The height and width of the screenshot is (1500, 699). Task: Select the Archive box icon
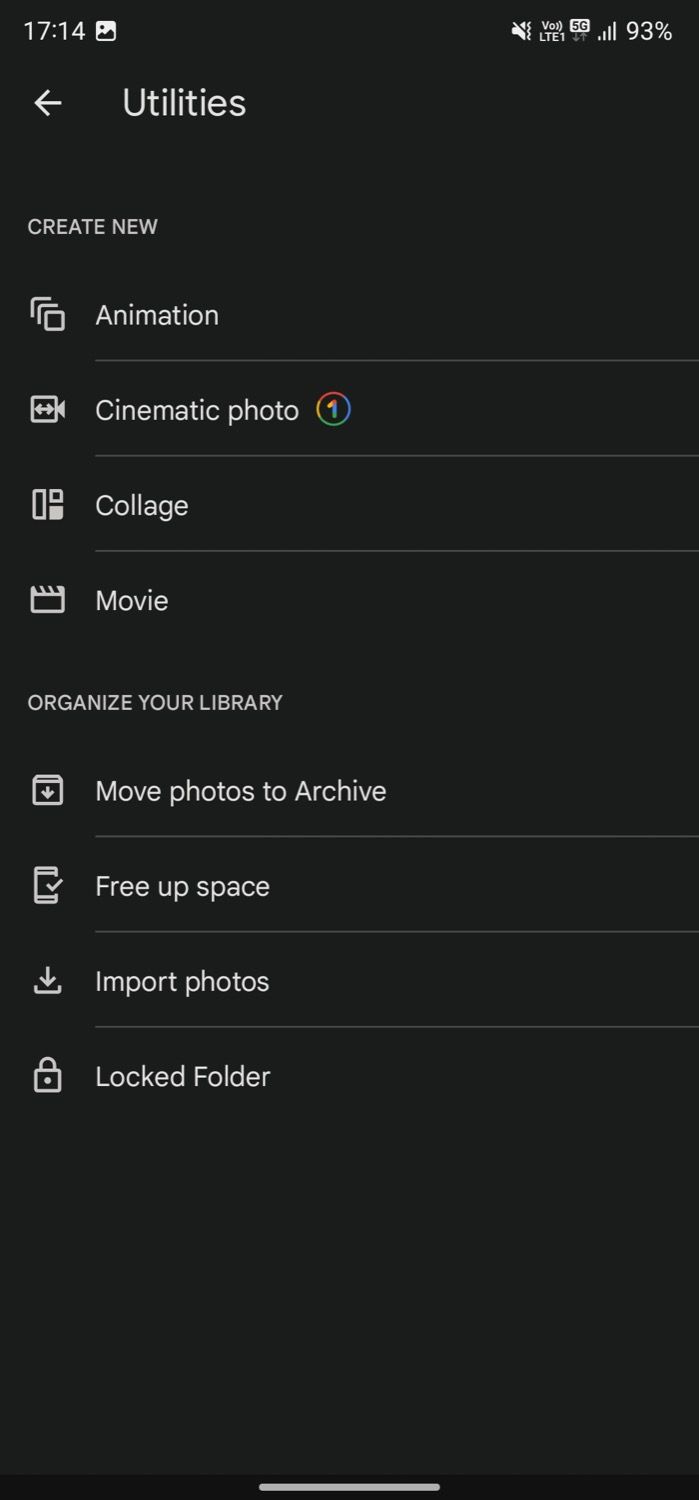(x=47, y=790)
